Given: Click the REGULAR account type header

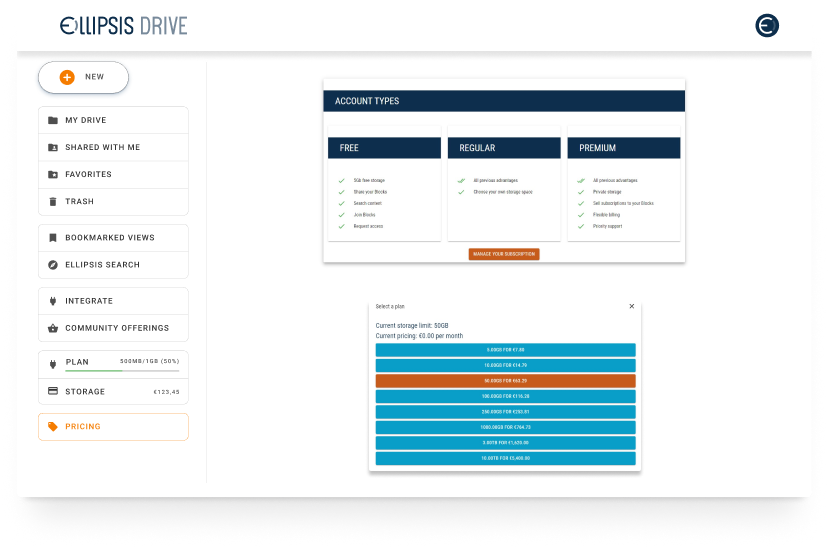Looking at the screenshot, I should [504, 148].
